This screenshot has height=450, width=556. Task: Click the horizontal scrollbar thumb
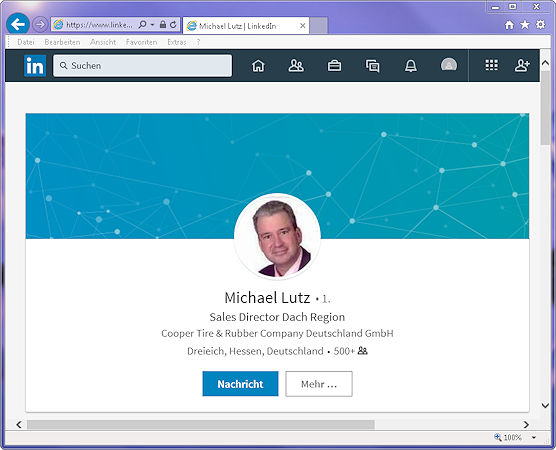point(201,424)
